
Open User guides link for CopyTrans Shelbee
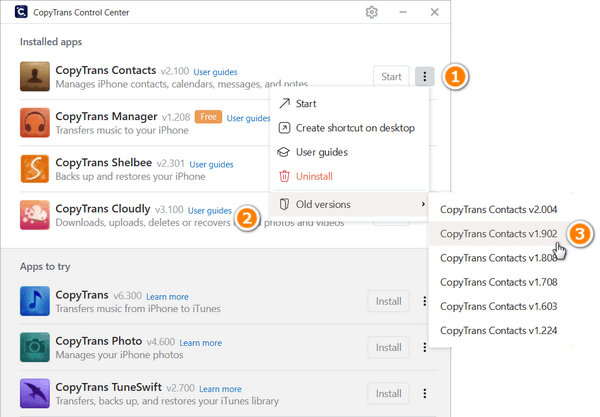(211, 164)
